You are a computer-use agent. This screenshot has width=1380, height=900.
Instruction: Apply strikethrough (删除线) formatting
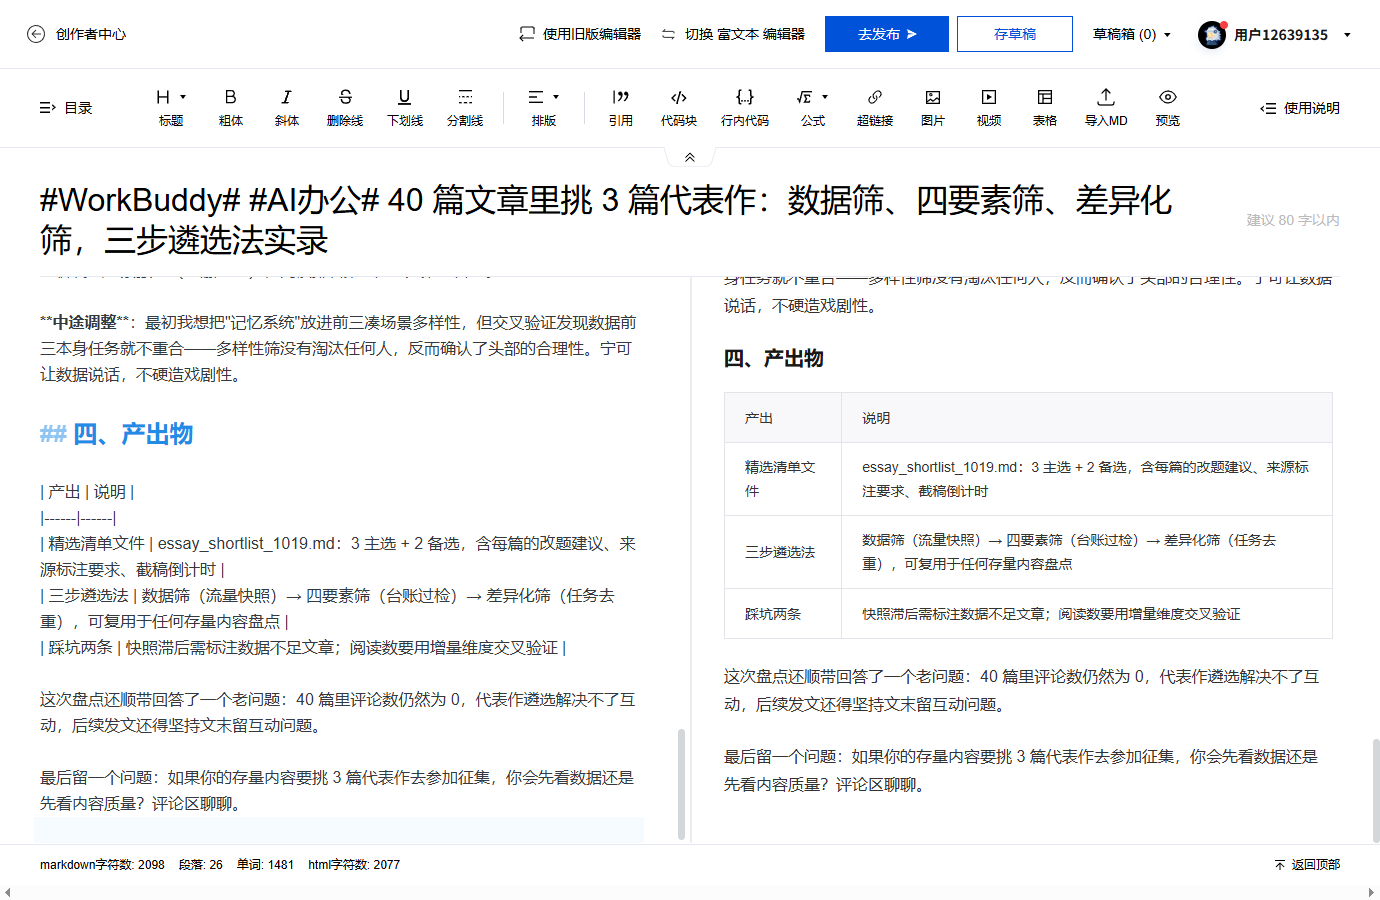coord(345,107)
